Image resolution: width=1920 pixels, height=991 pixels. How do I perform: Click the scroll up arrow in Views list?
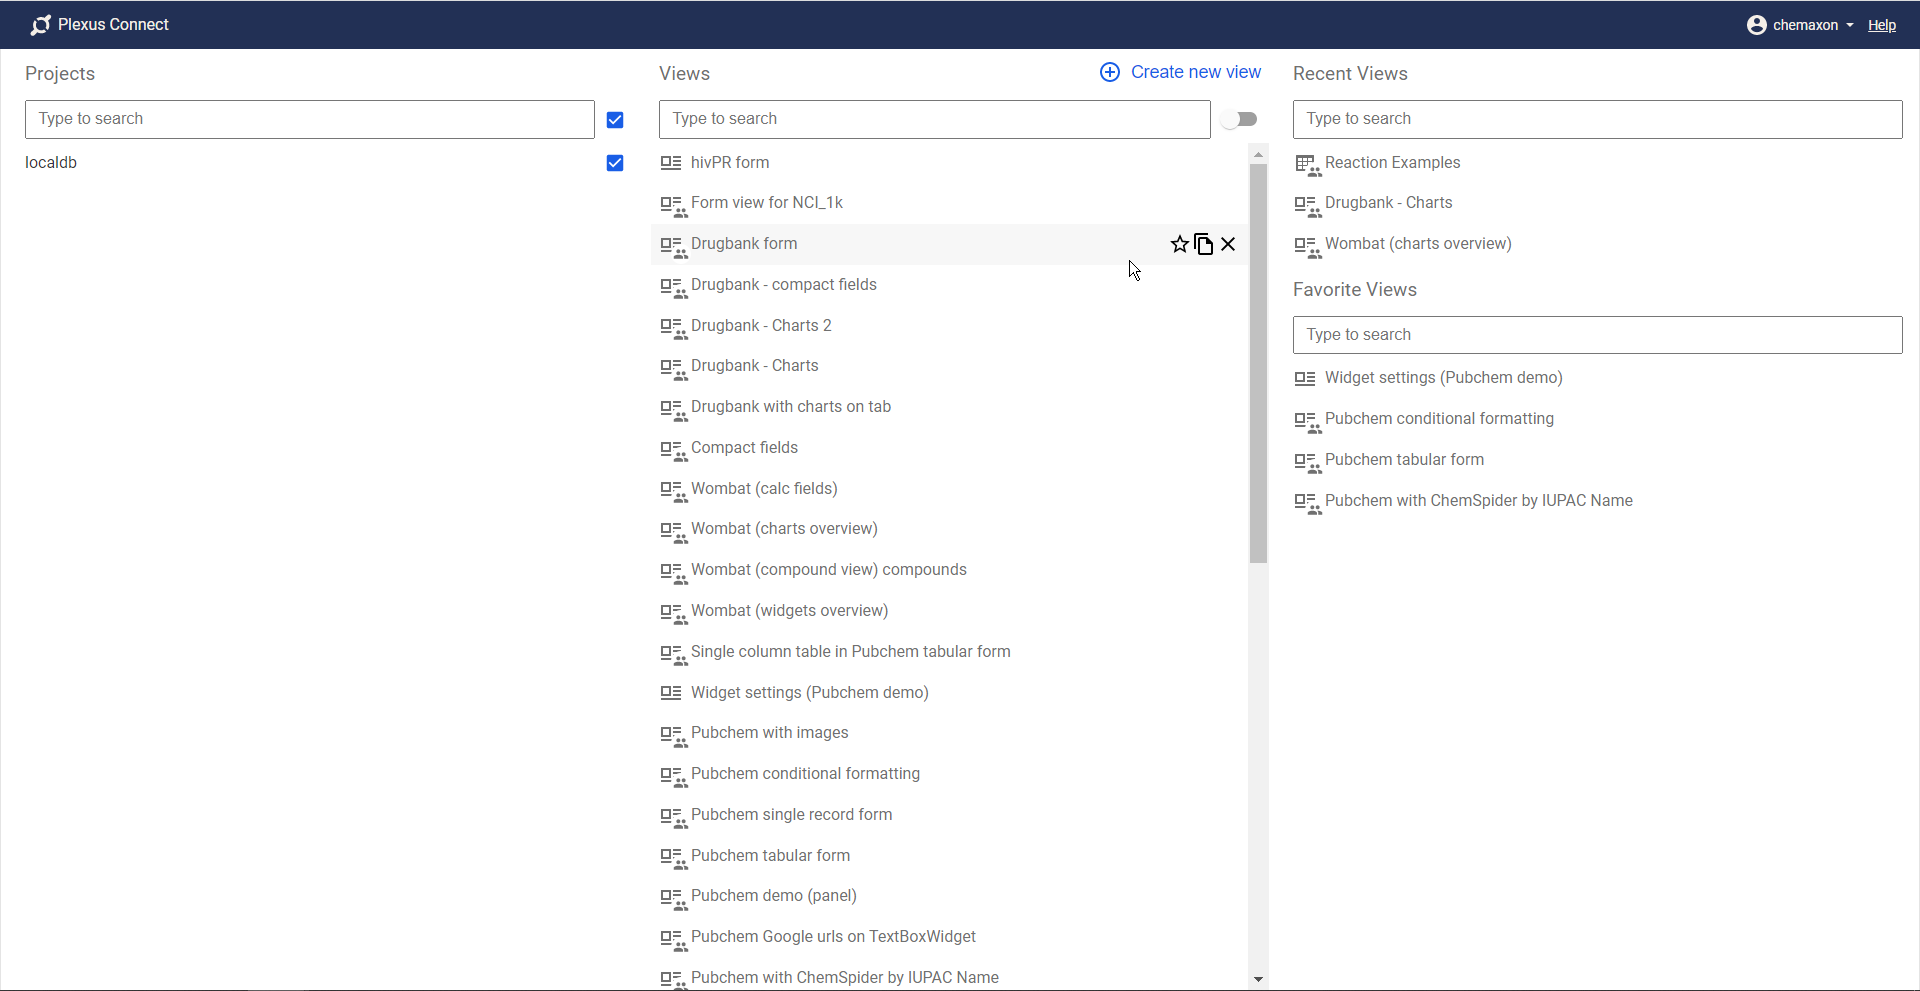tap(1258, 155)
